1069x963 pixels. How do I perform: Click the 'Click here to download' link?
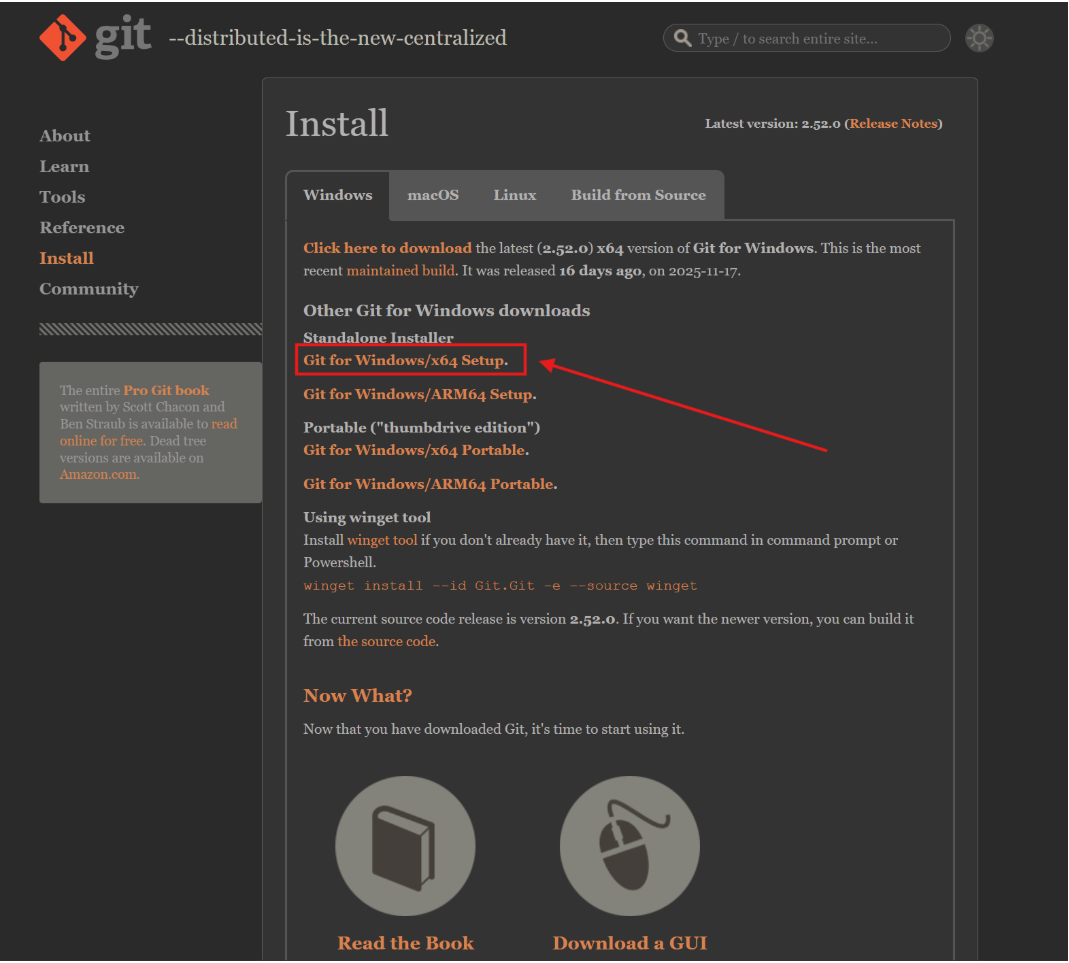point(387,248)
